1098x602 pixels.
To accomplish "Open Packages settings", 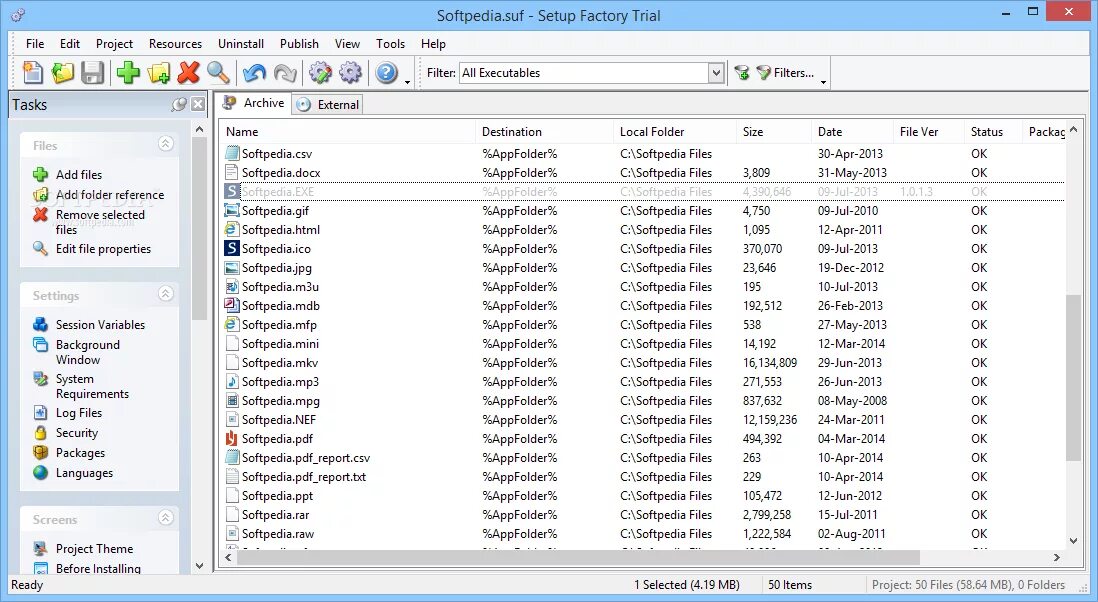I will click(80, 453).
